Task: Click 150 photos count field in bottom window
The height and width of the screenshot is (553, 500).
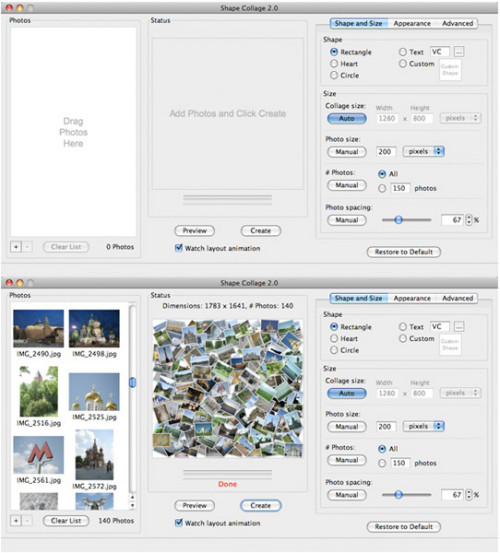Action: pyautogui.click(x=400, y=463)
